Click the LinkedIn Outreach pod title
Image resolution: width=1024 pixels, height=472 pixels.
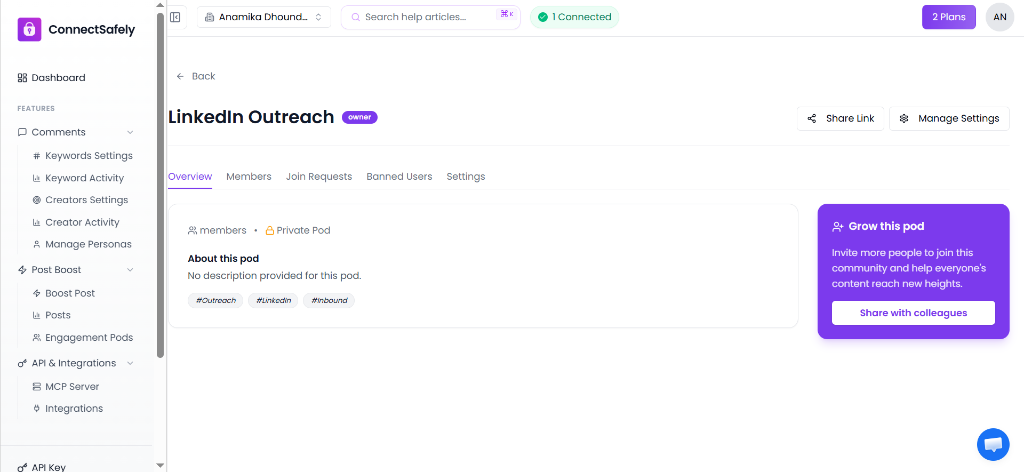(251, 117)
